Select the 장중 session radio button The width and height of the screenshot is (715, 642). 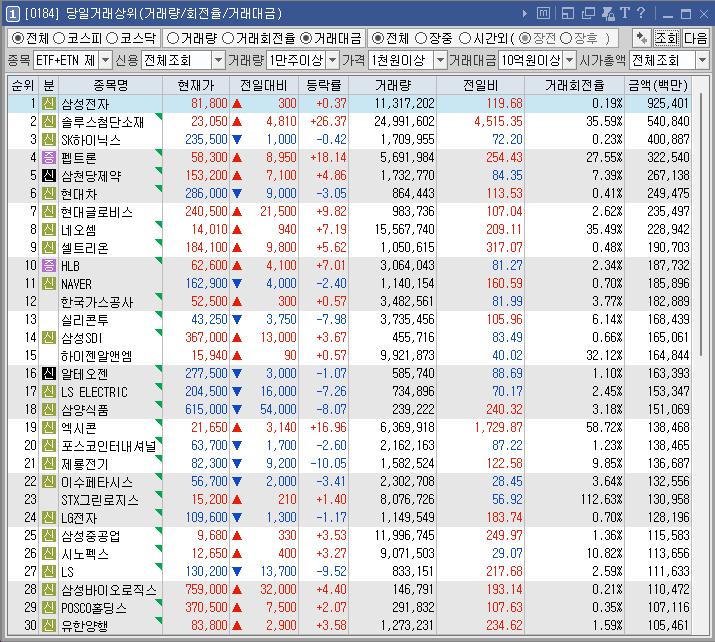421,38
